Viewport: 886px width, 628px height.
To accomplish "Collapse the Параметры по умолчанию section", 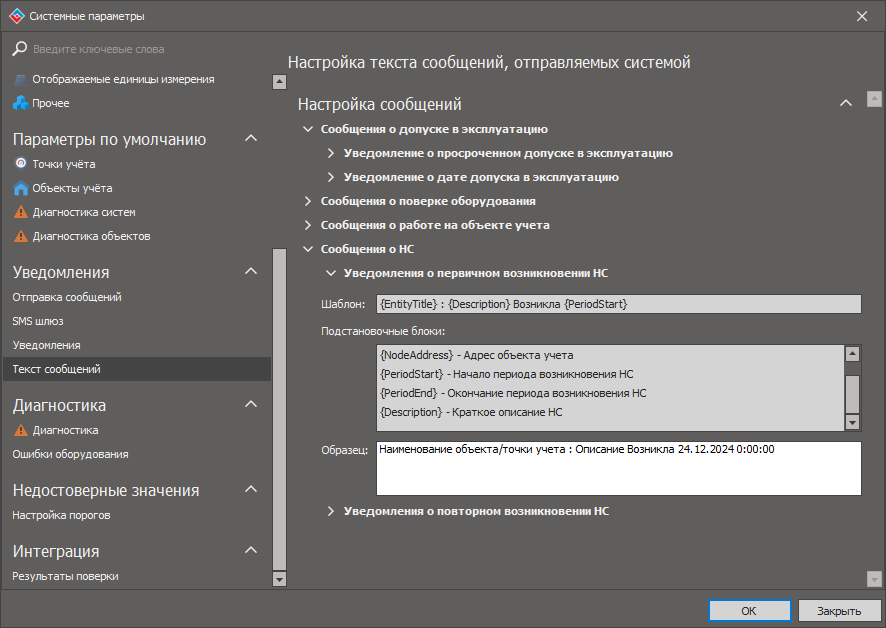I will [251, 138].
